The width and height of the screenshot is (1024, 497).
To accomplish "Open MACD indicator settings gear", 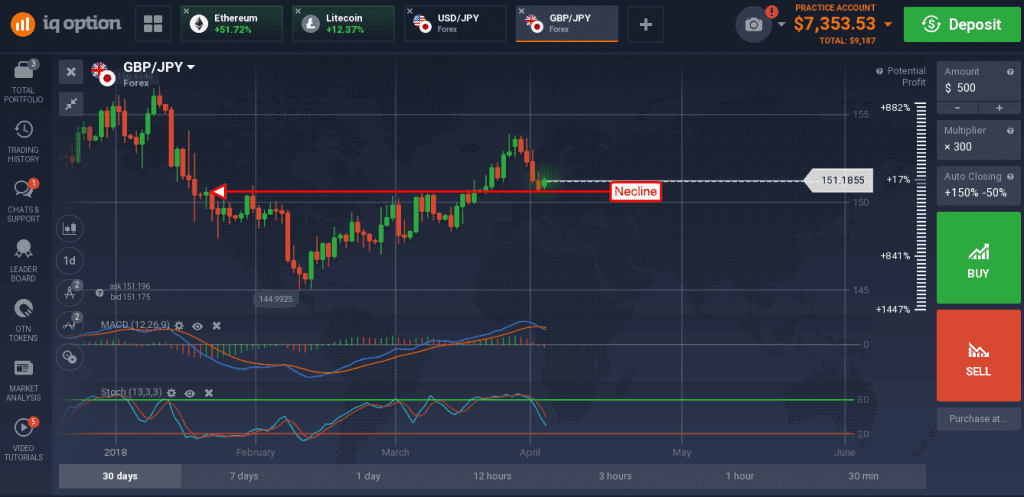I will point(179,325).
